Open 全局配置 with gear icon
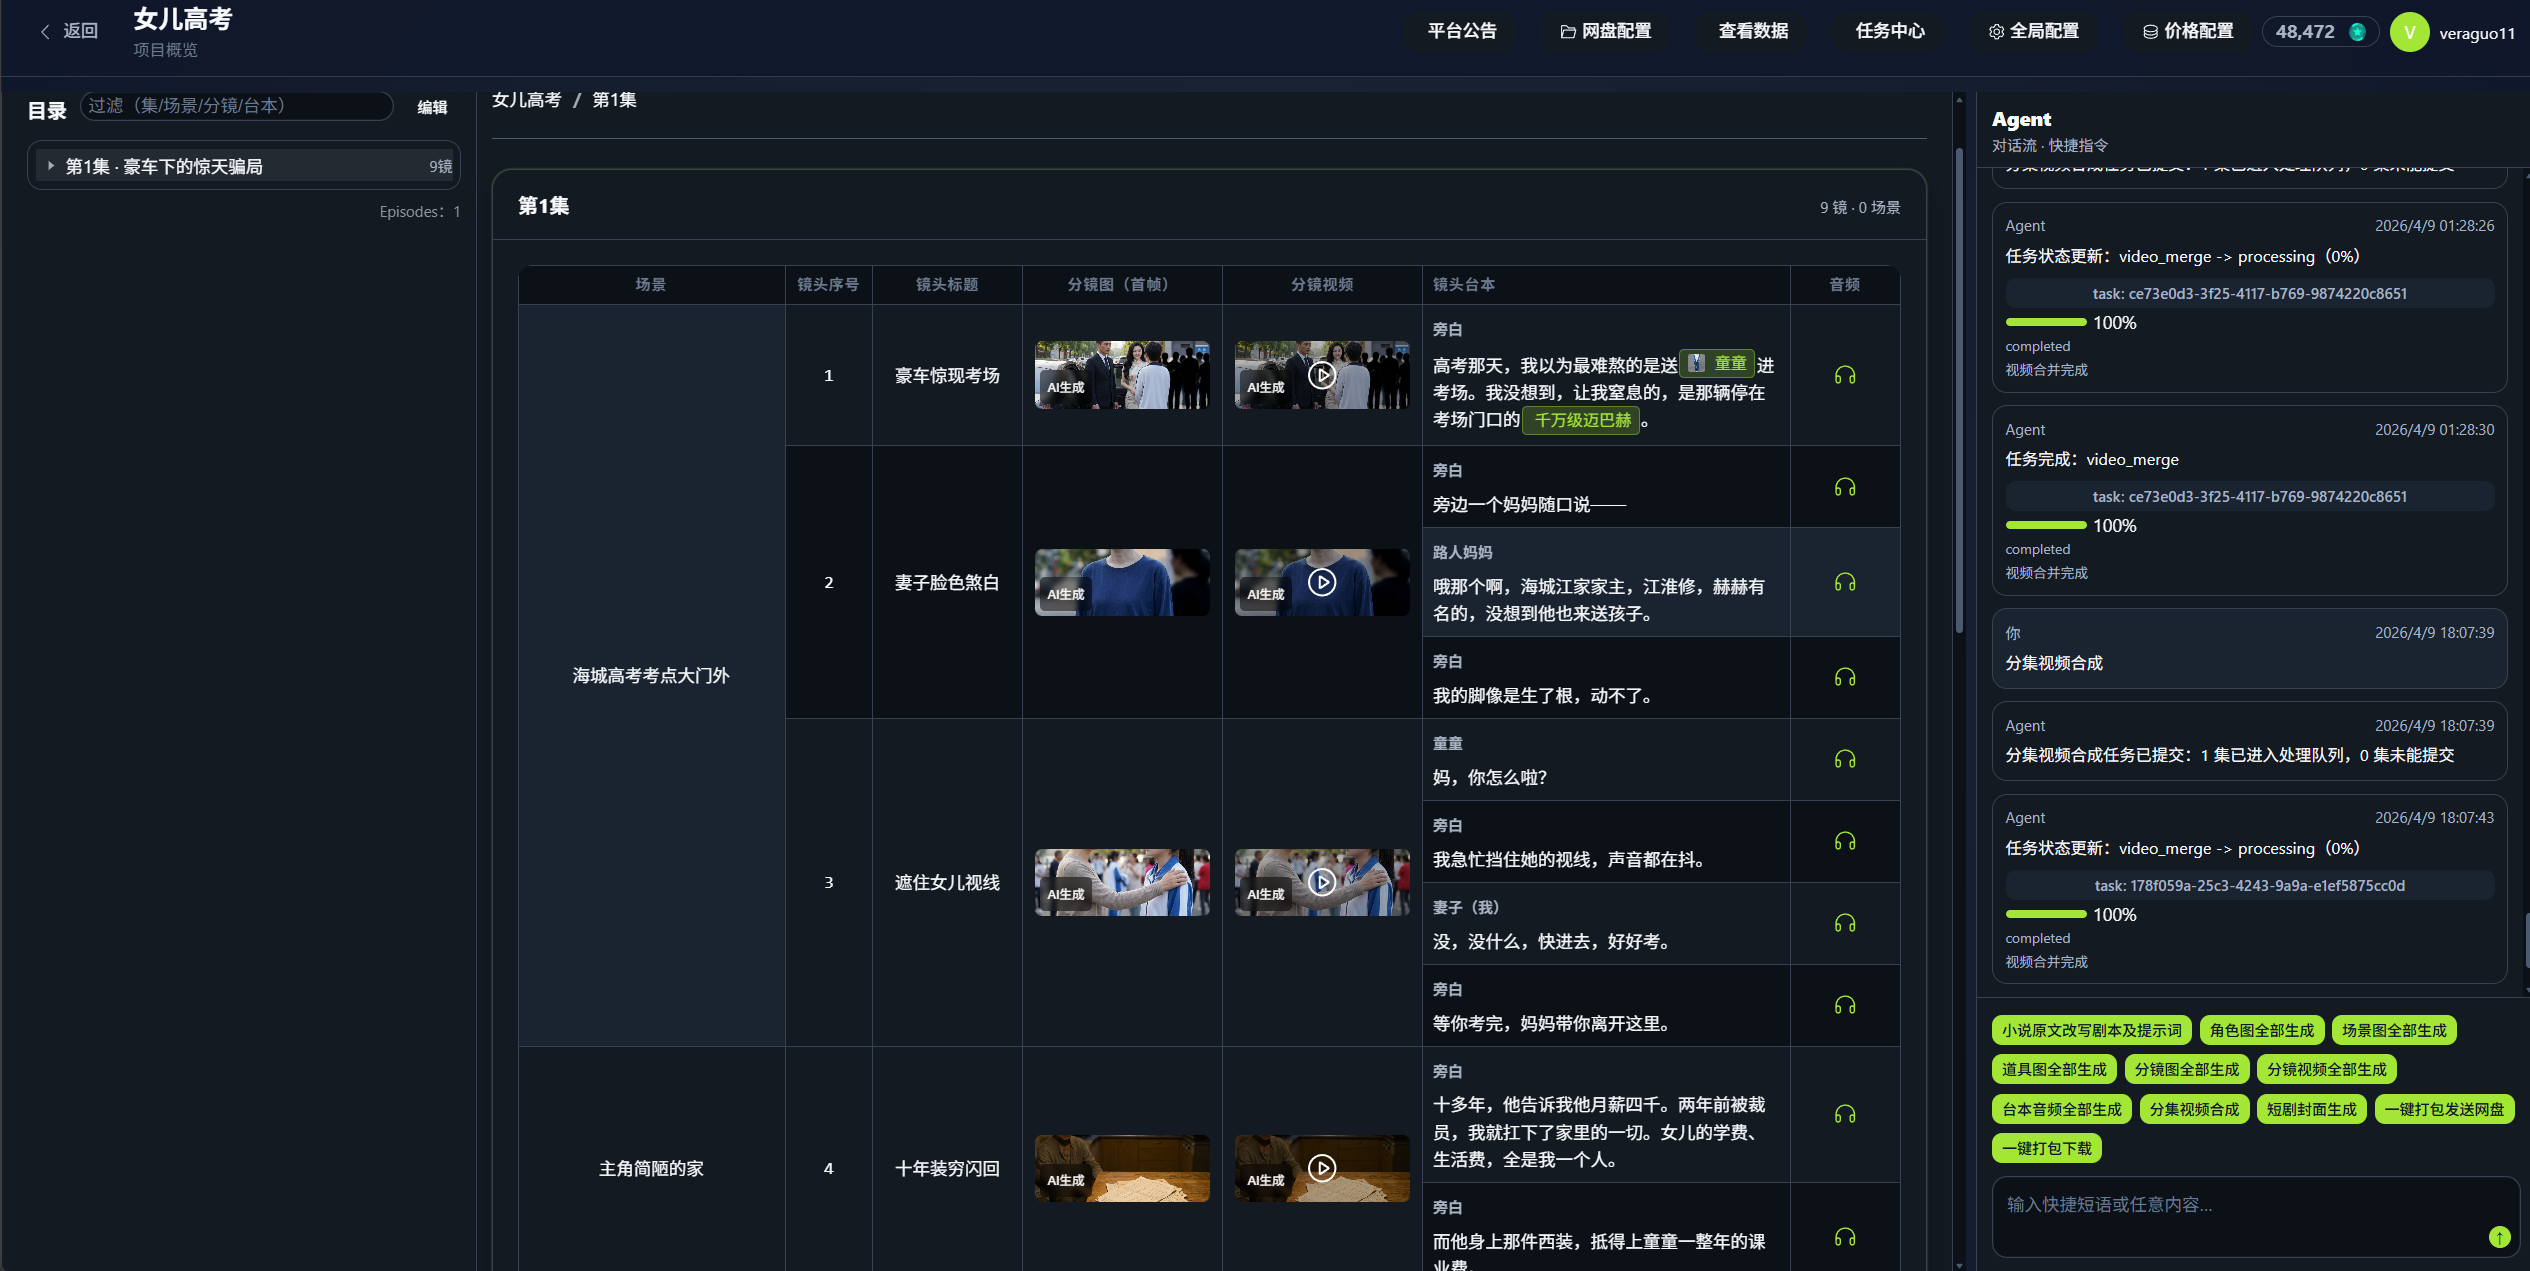2530x1271 pixels. (x=2033, y=32)
